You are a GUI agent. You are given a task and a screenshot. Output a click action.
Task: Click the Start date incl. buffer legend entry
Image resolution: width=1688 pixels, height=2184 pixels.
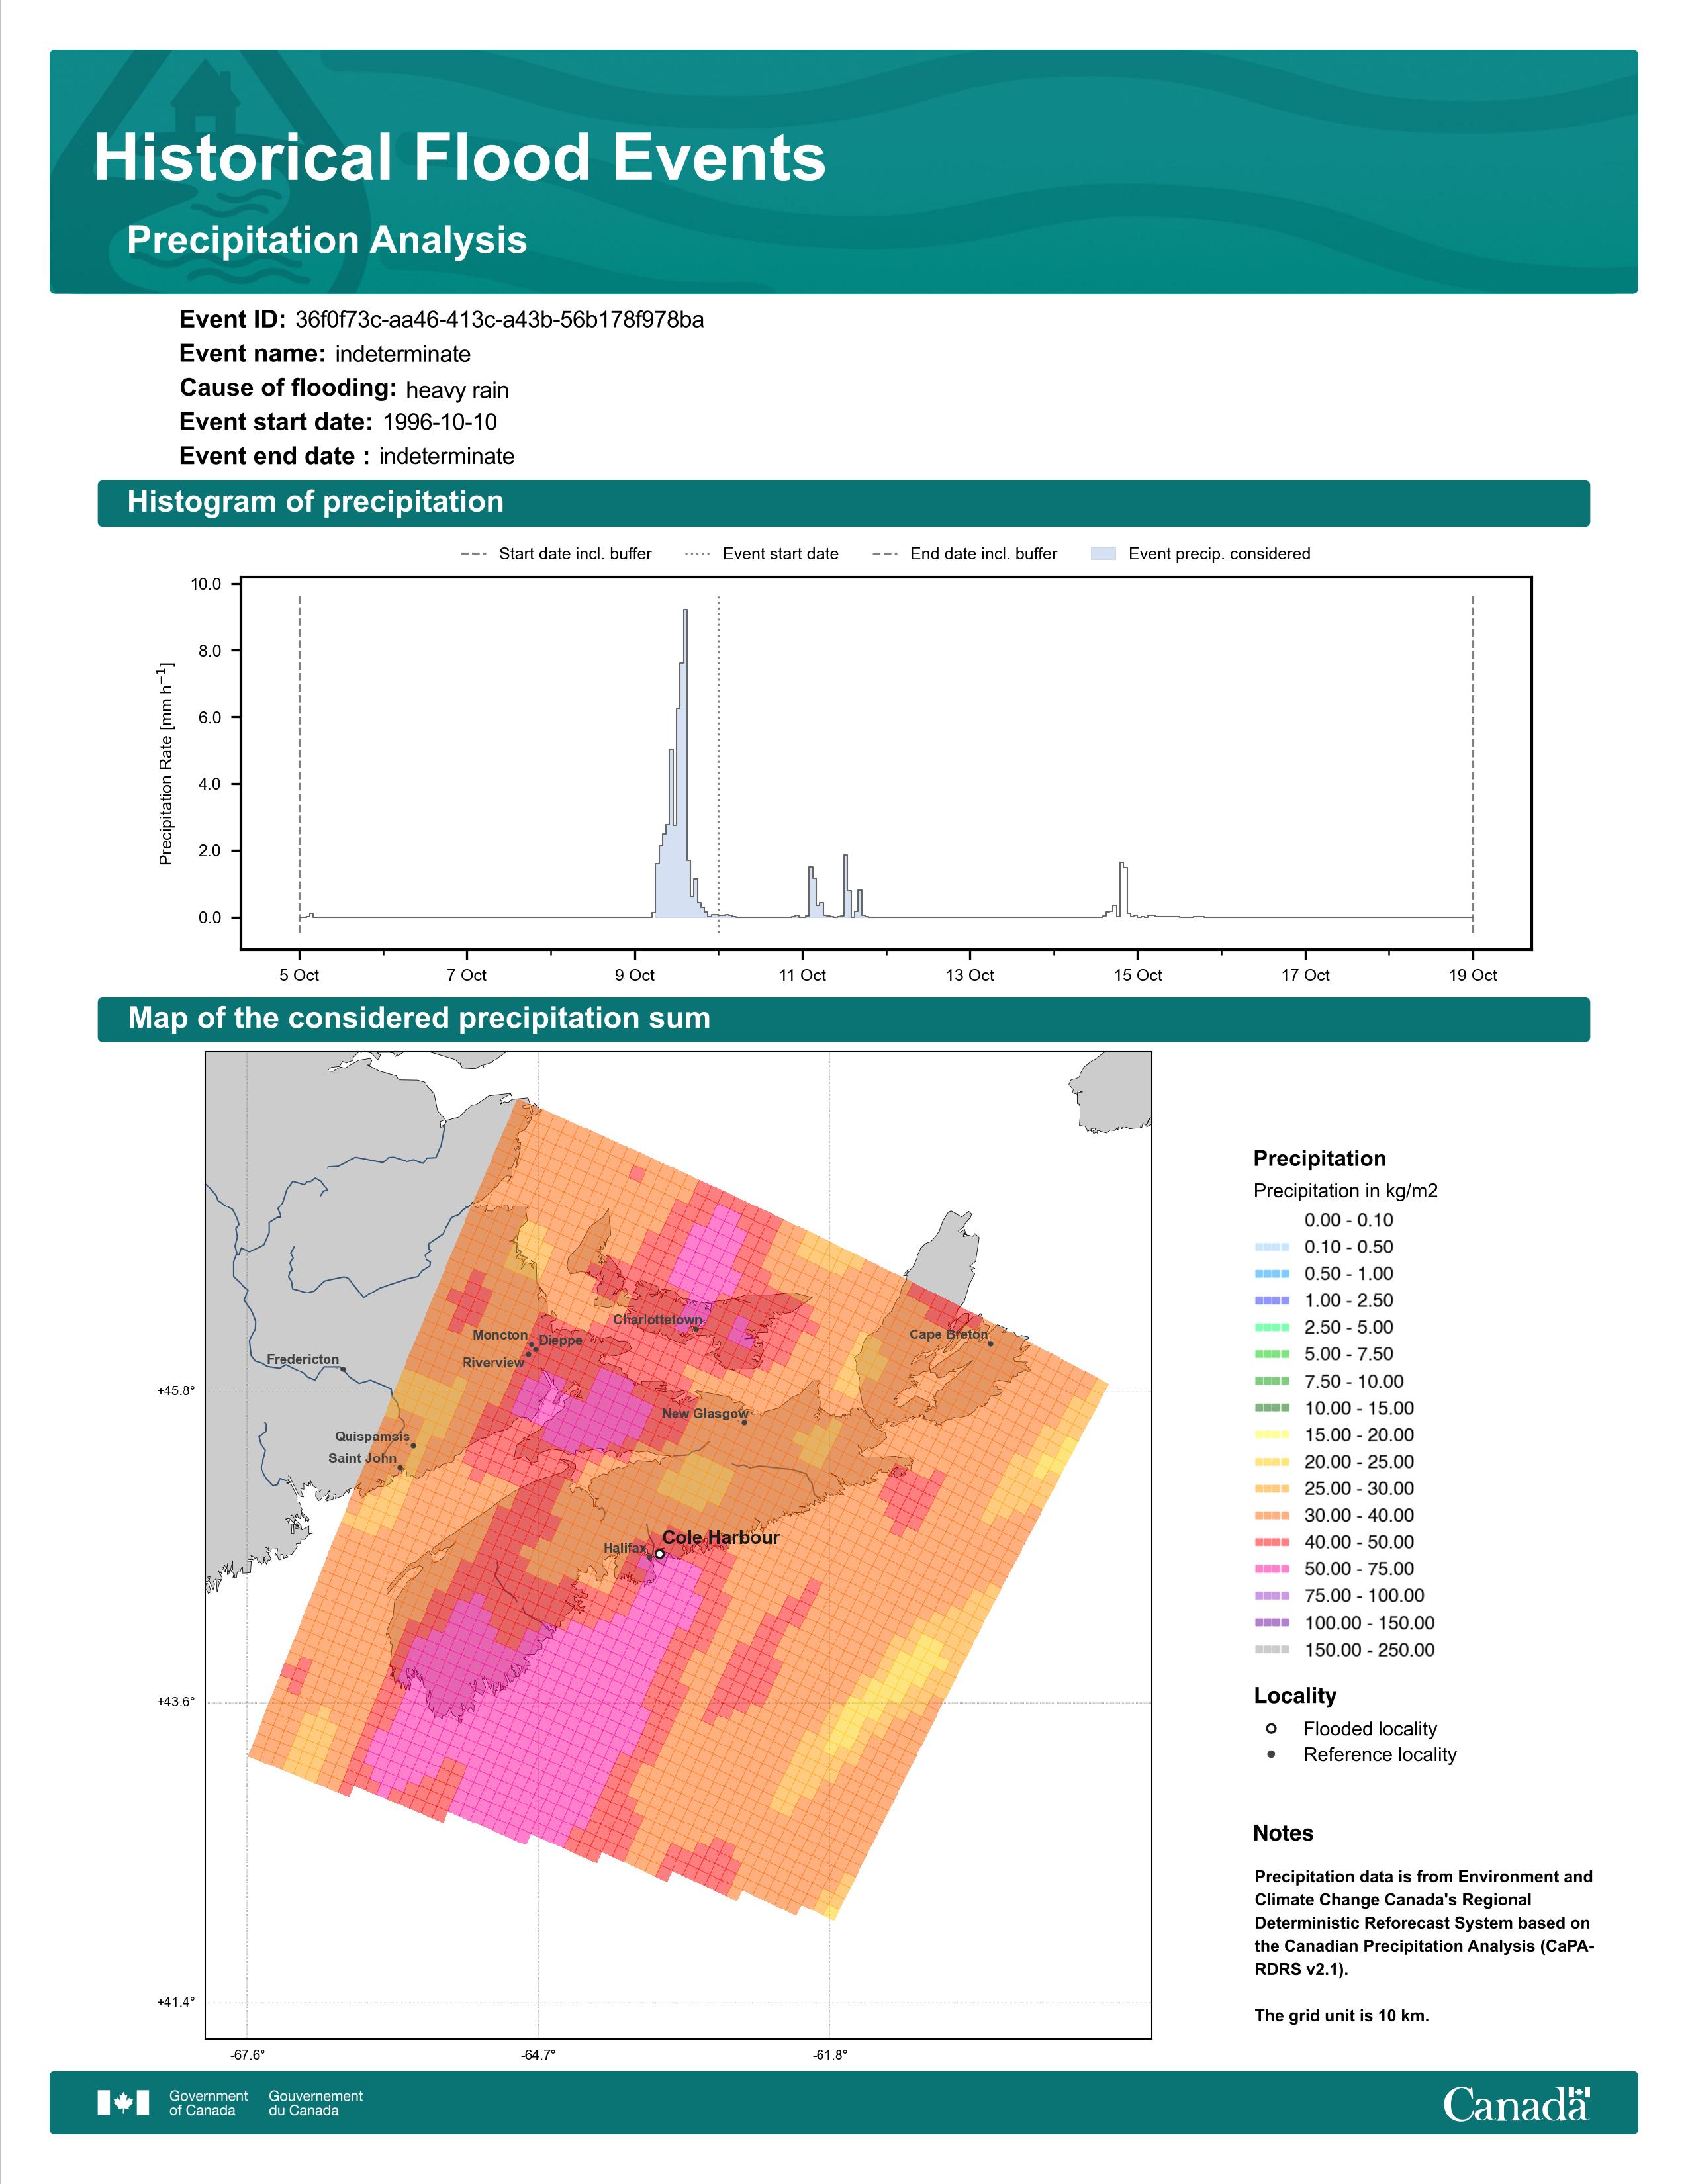pyautogui.click(x=556, y=554)
